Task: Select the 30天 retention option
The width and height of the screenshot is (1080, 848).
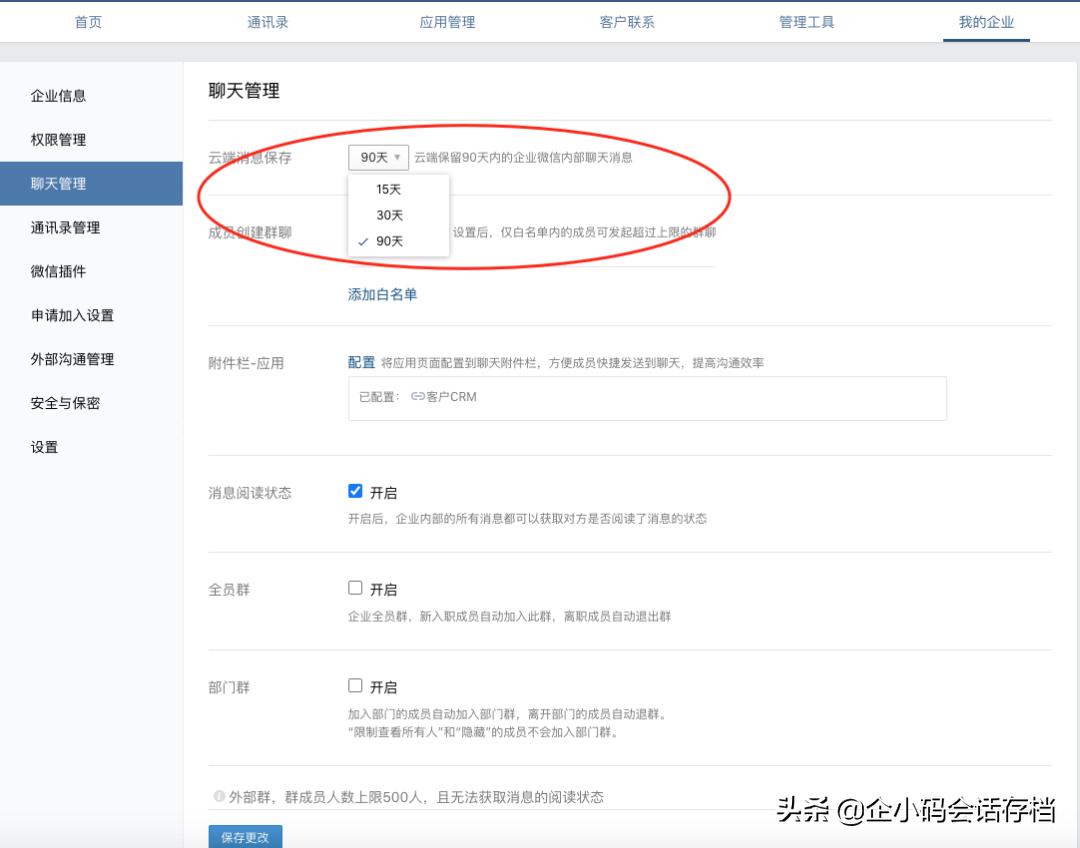Action: (389, 214)
